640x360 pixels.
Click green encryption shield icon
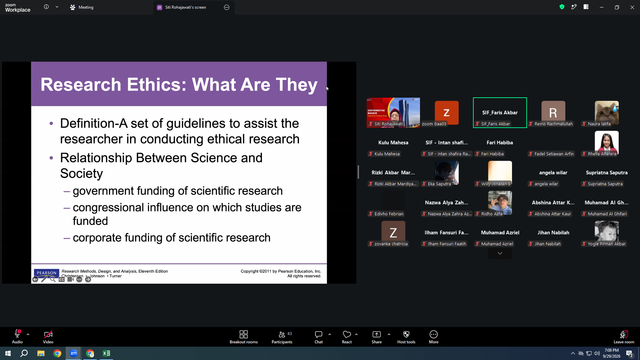click(x=562, y=7)
